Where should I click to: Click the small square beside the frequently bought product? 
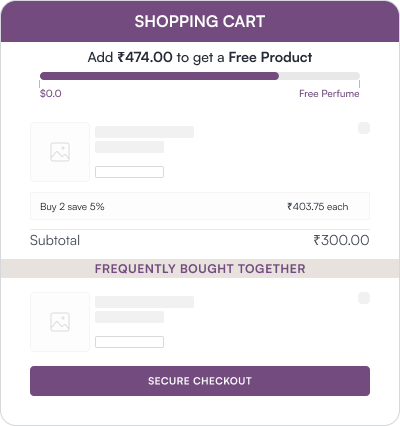pyautogui.click(x=364, y=298)
